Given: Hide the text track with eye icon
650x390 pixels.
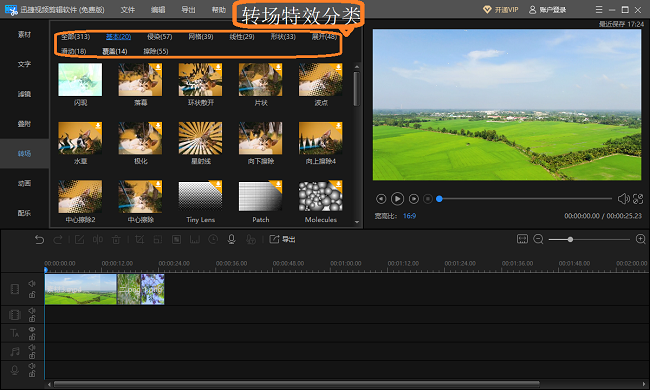Looking at the screenshot, I should tap(32, 329).
